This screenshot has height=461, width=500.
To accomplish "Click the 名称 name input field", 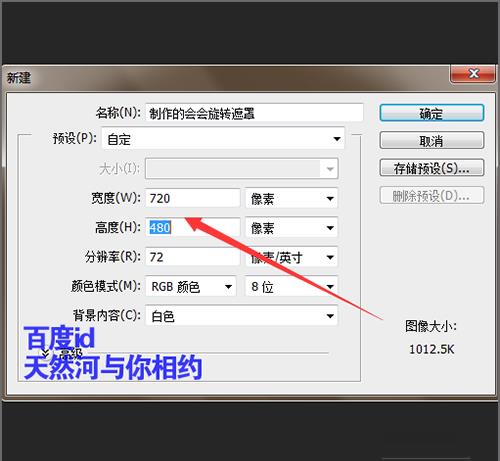I will pyautogui.click(x=254, y=113).
